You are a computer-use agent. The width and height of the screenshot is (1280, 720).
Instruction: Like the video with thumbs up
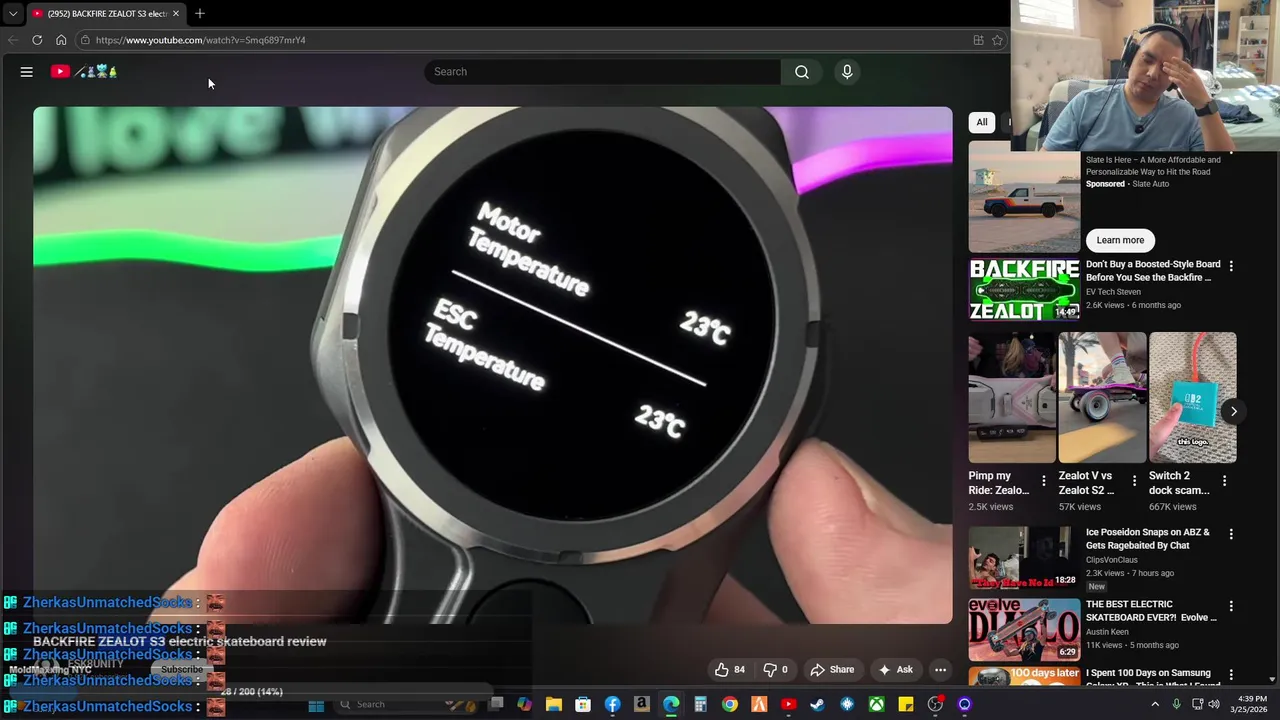pos(730,670)
